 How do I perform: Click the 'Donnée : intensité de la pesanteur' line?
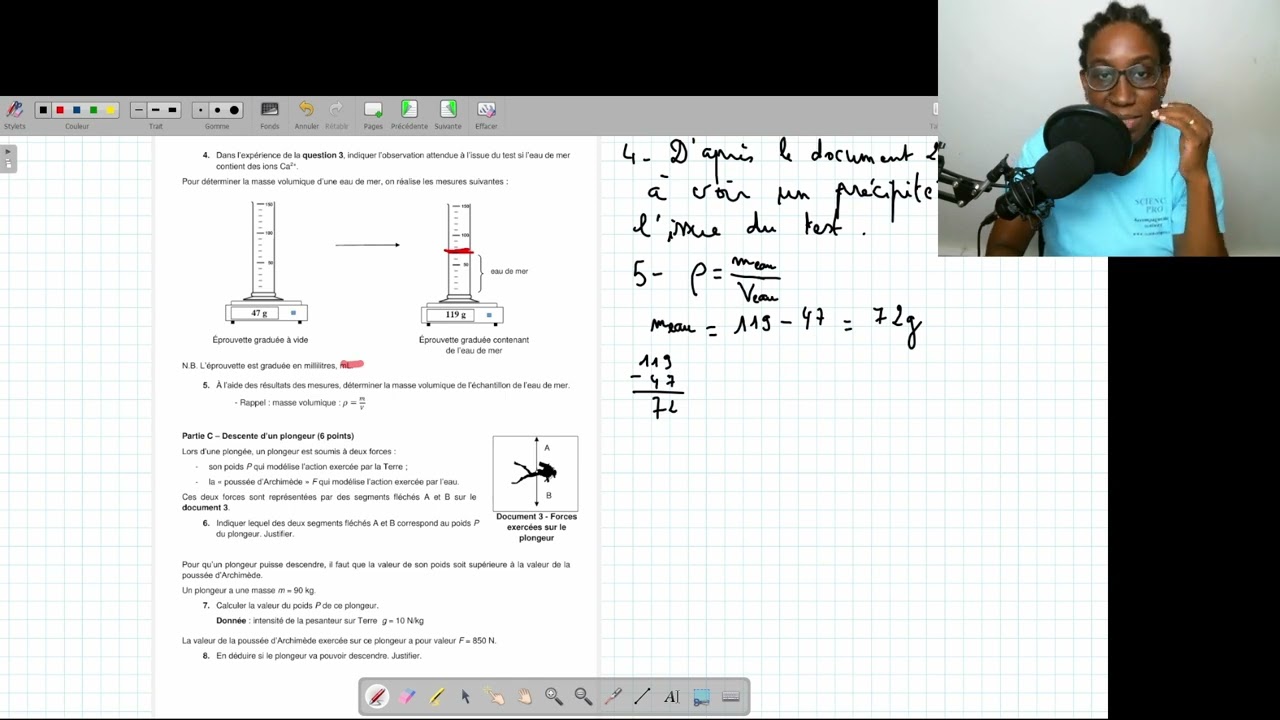coord(320,621)
